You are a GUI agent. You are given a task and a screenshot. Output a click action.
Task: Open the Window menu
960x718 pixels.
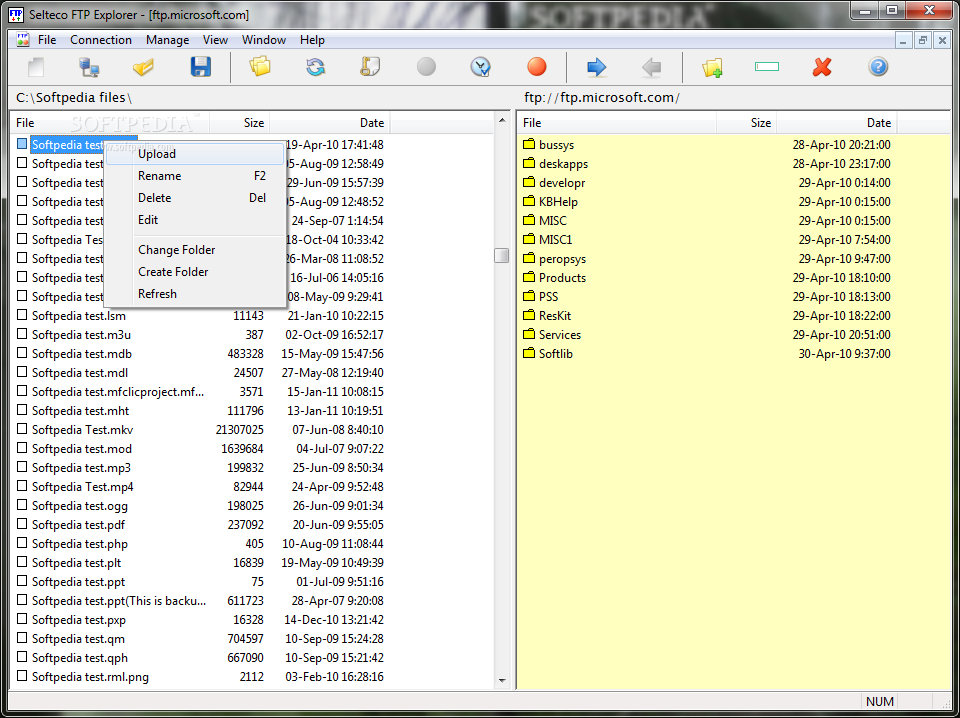pos(264,40)
